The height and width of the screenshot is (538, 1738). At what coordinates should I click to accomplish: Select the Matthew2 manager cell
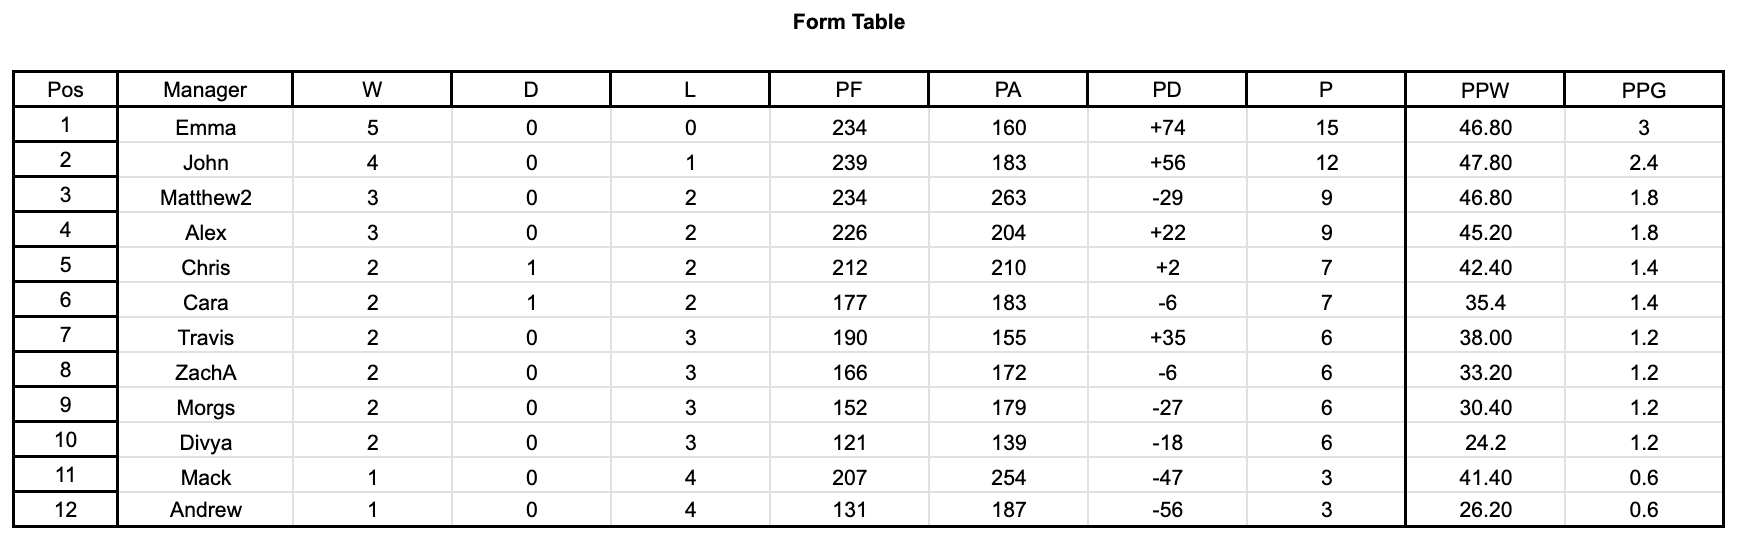pos(205,198)
